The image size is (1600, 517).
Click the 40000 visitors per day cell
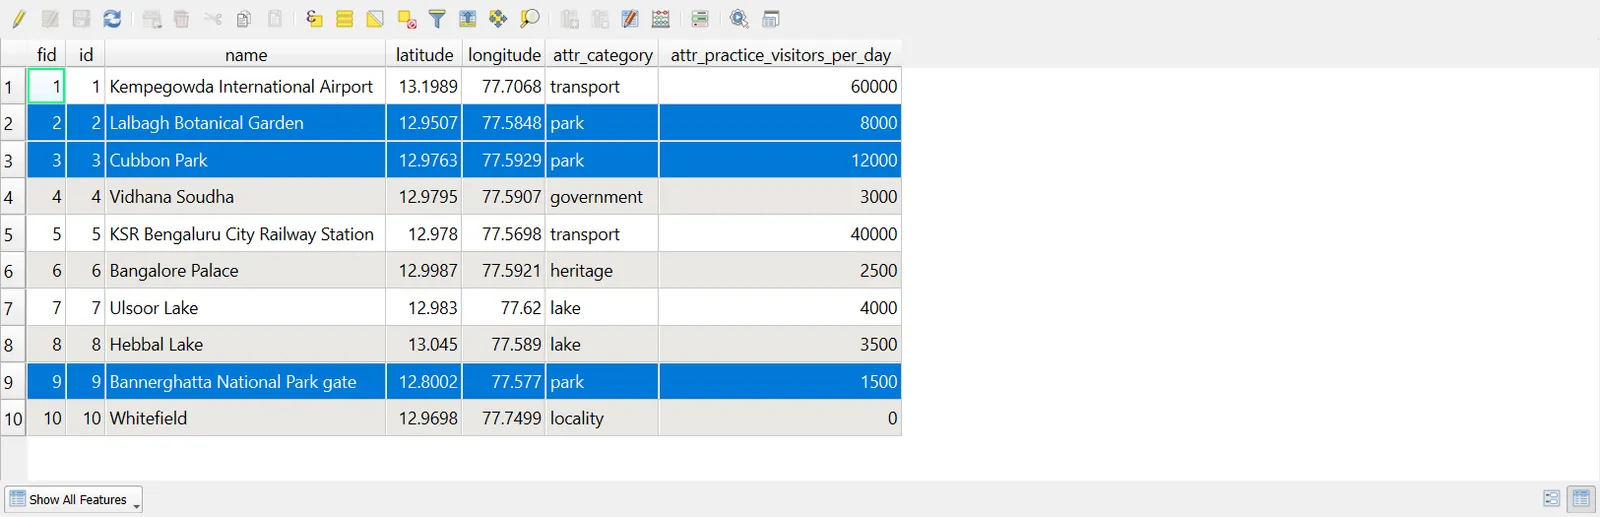tap(780, 234)
